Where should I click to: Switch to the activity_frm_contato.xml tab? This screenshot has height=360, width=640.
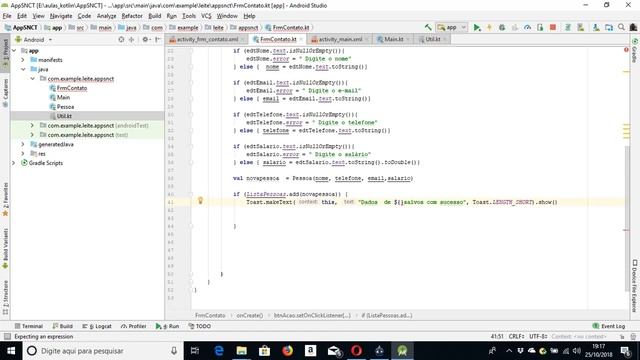[207, 39]
